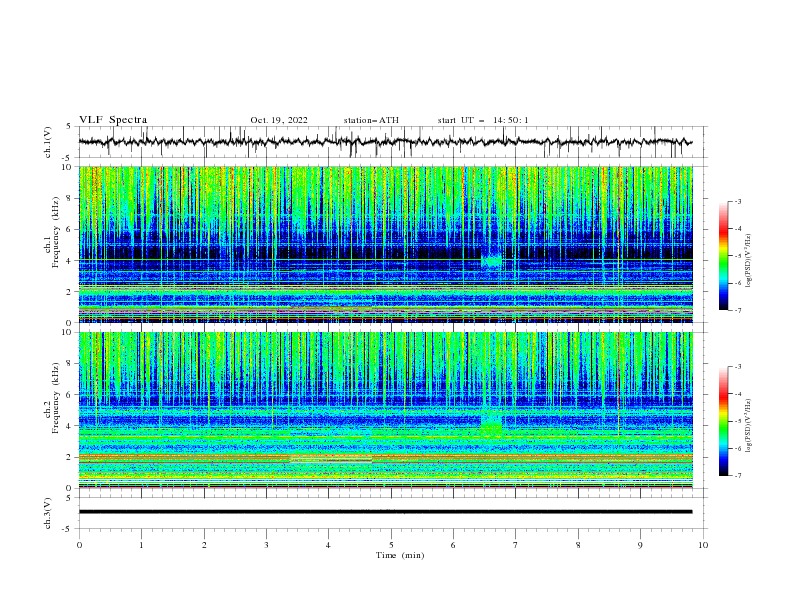Click the "-5" label on ch.2 color scale
Viewport: 792px width, 612px height.
pyautogui.click(x=737, y=421)
